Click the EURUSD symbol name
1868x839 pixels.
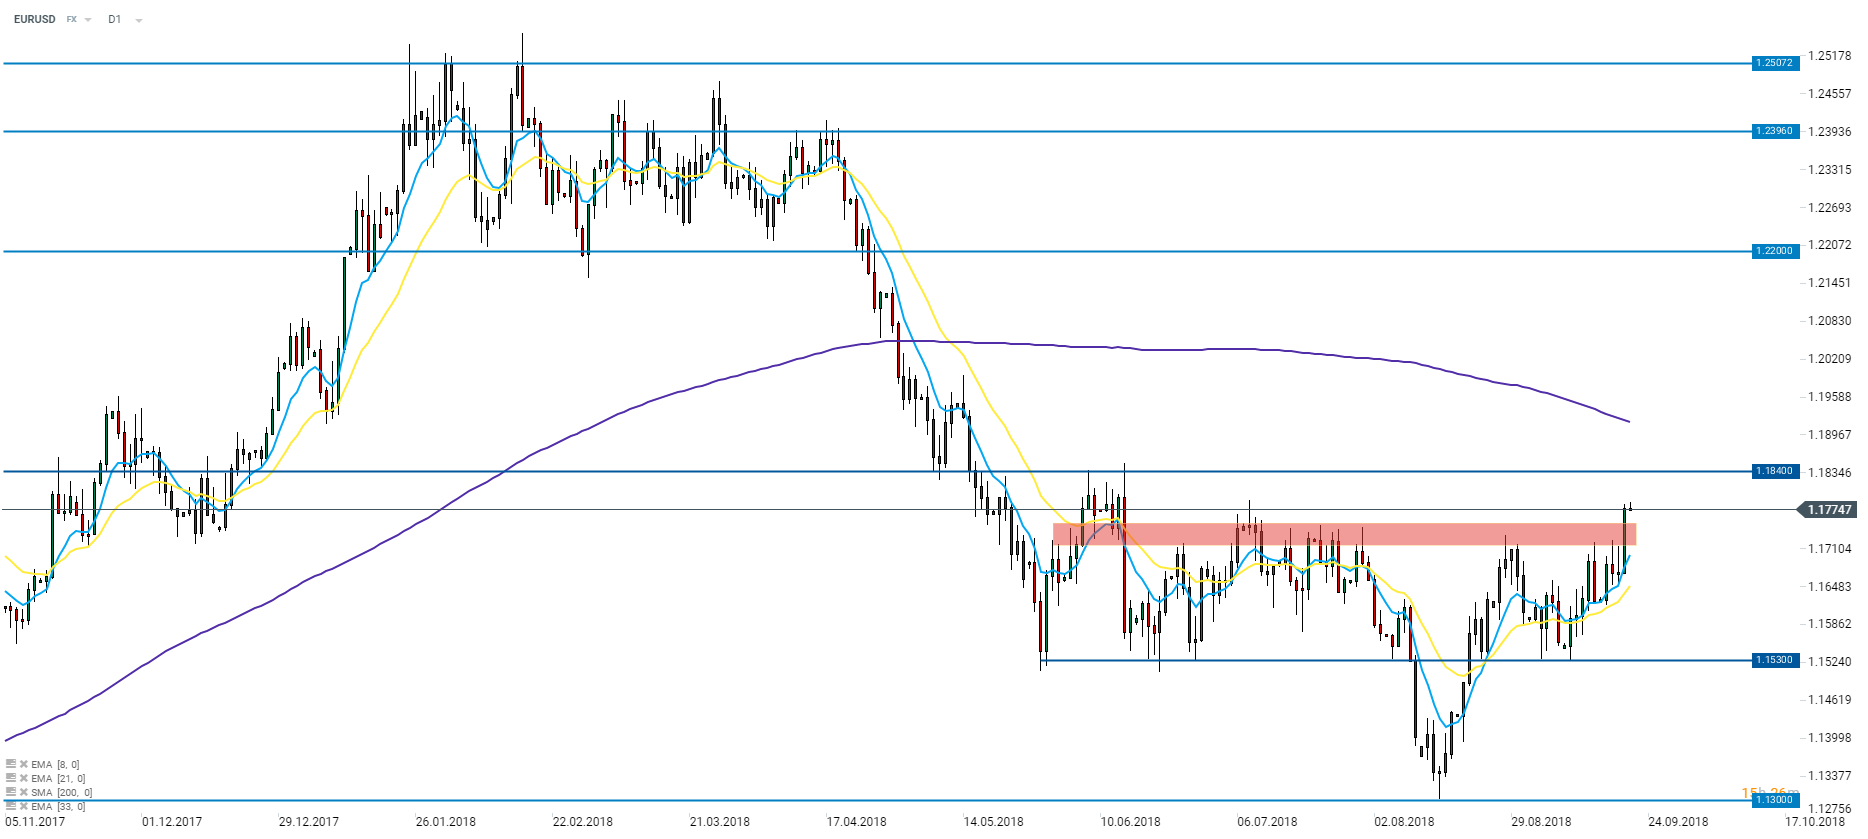point(35,19)
